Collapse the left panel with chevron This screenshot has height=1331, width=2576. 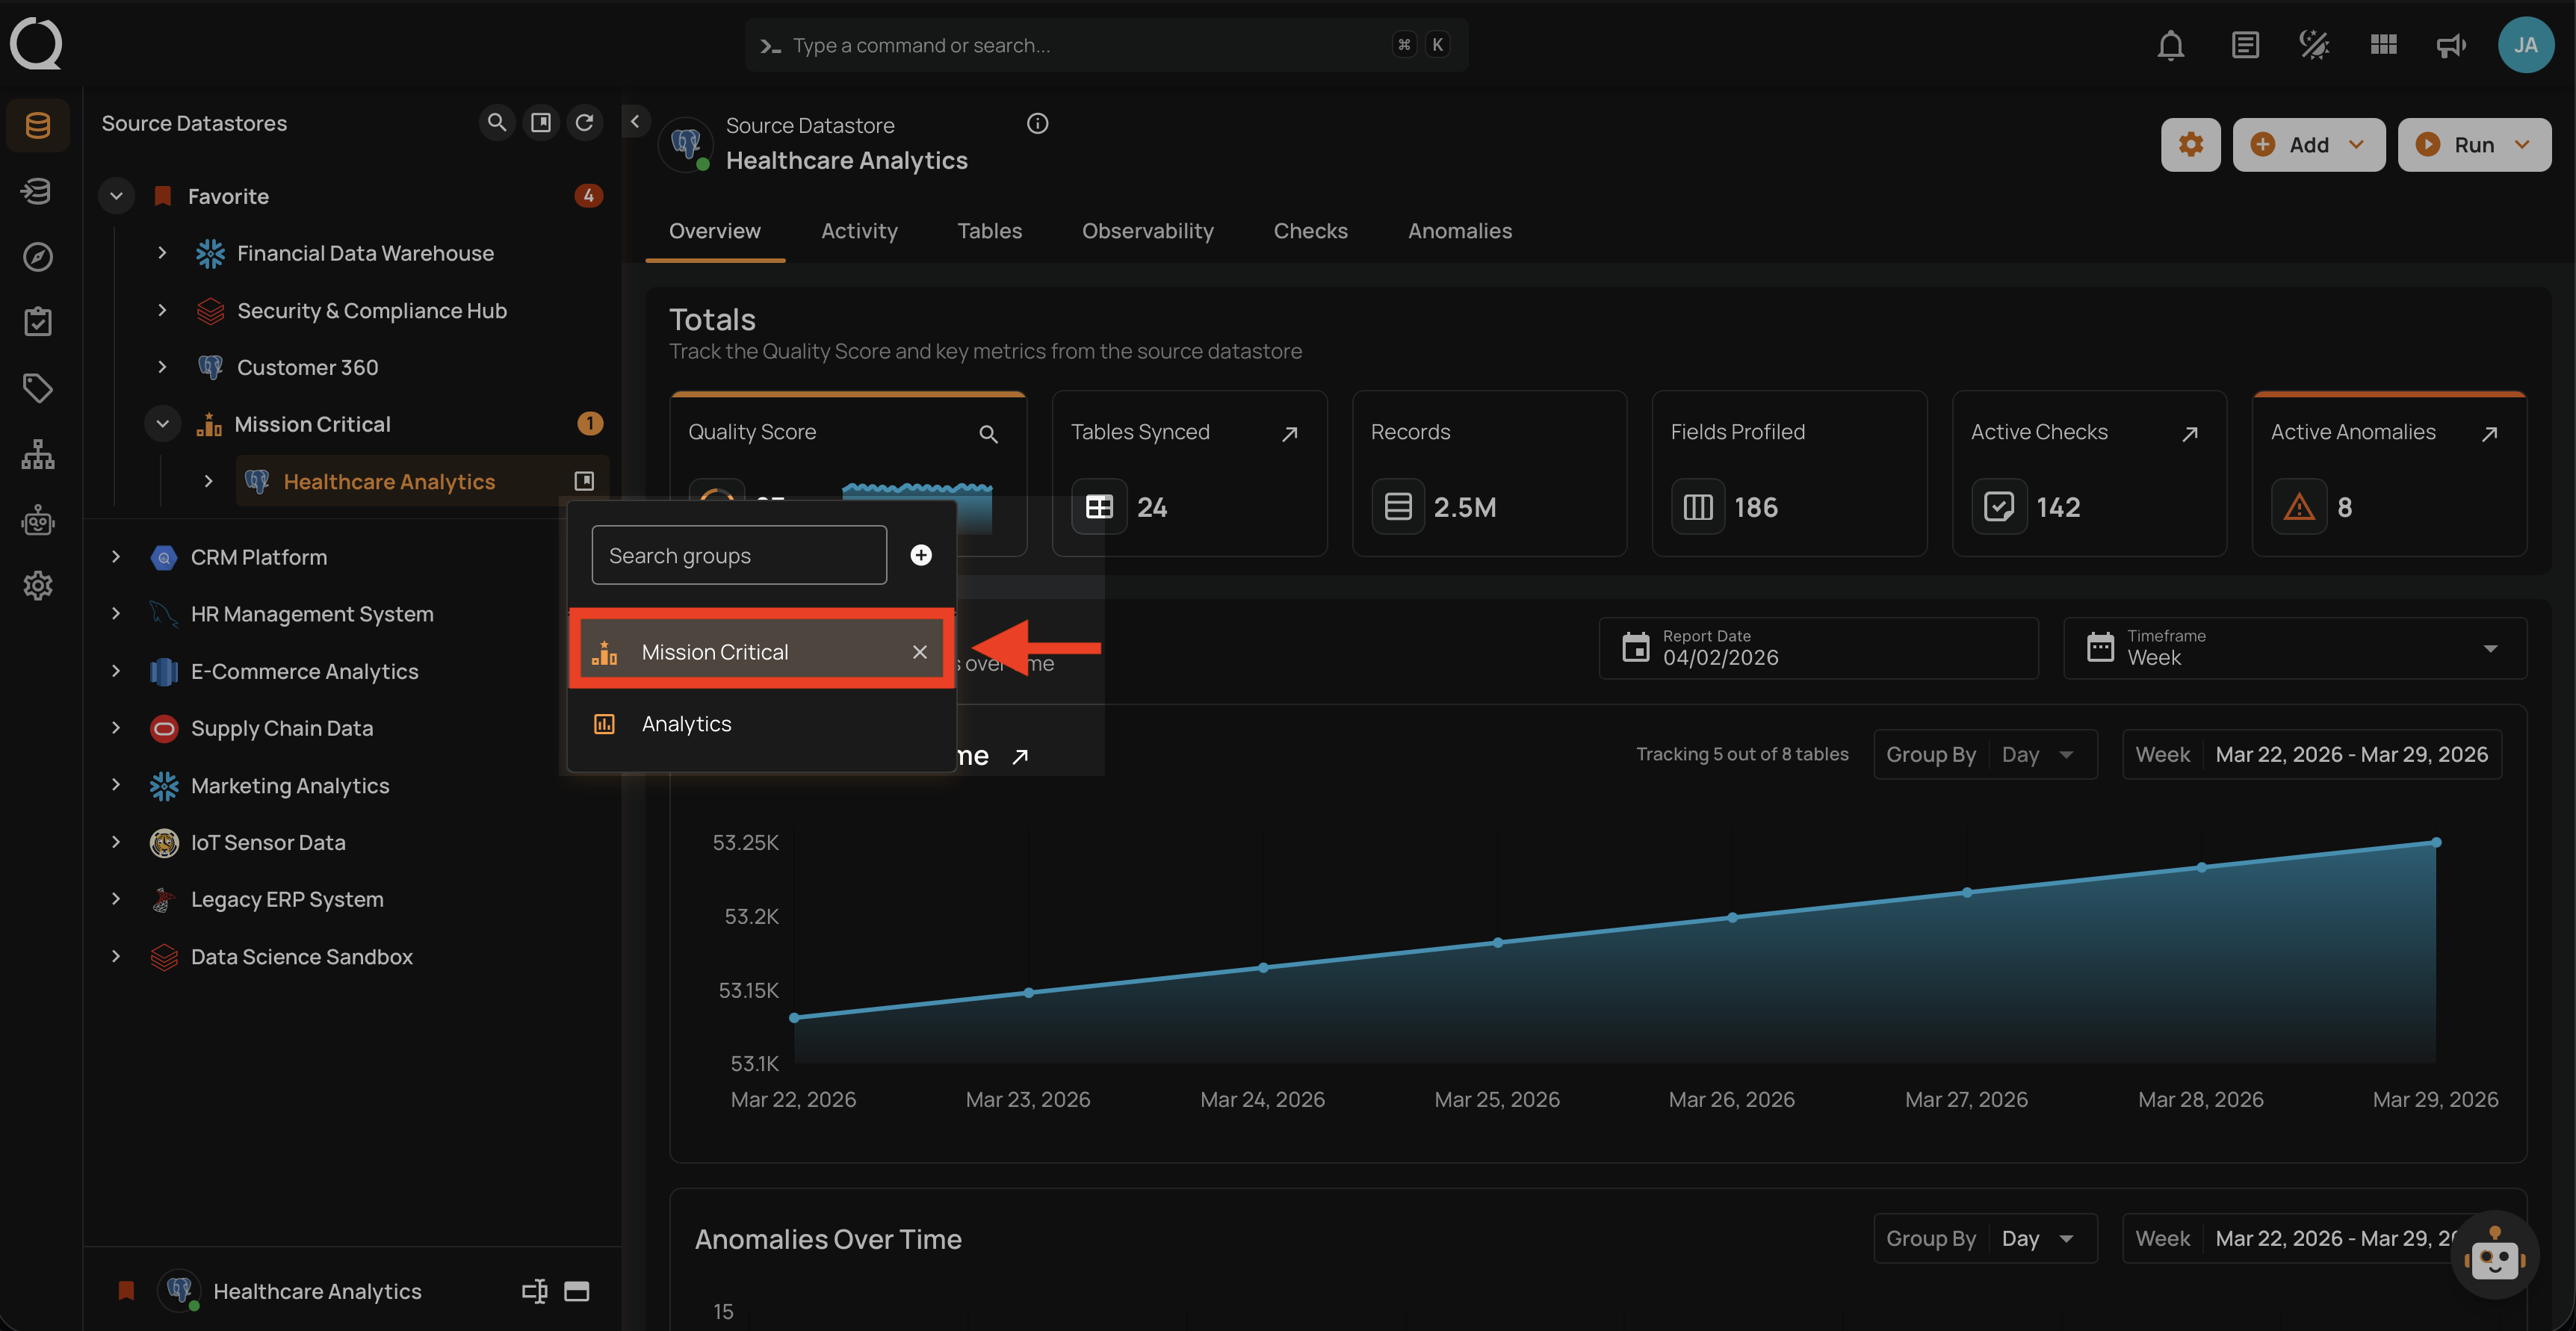[x=635, y=121]
